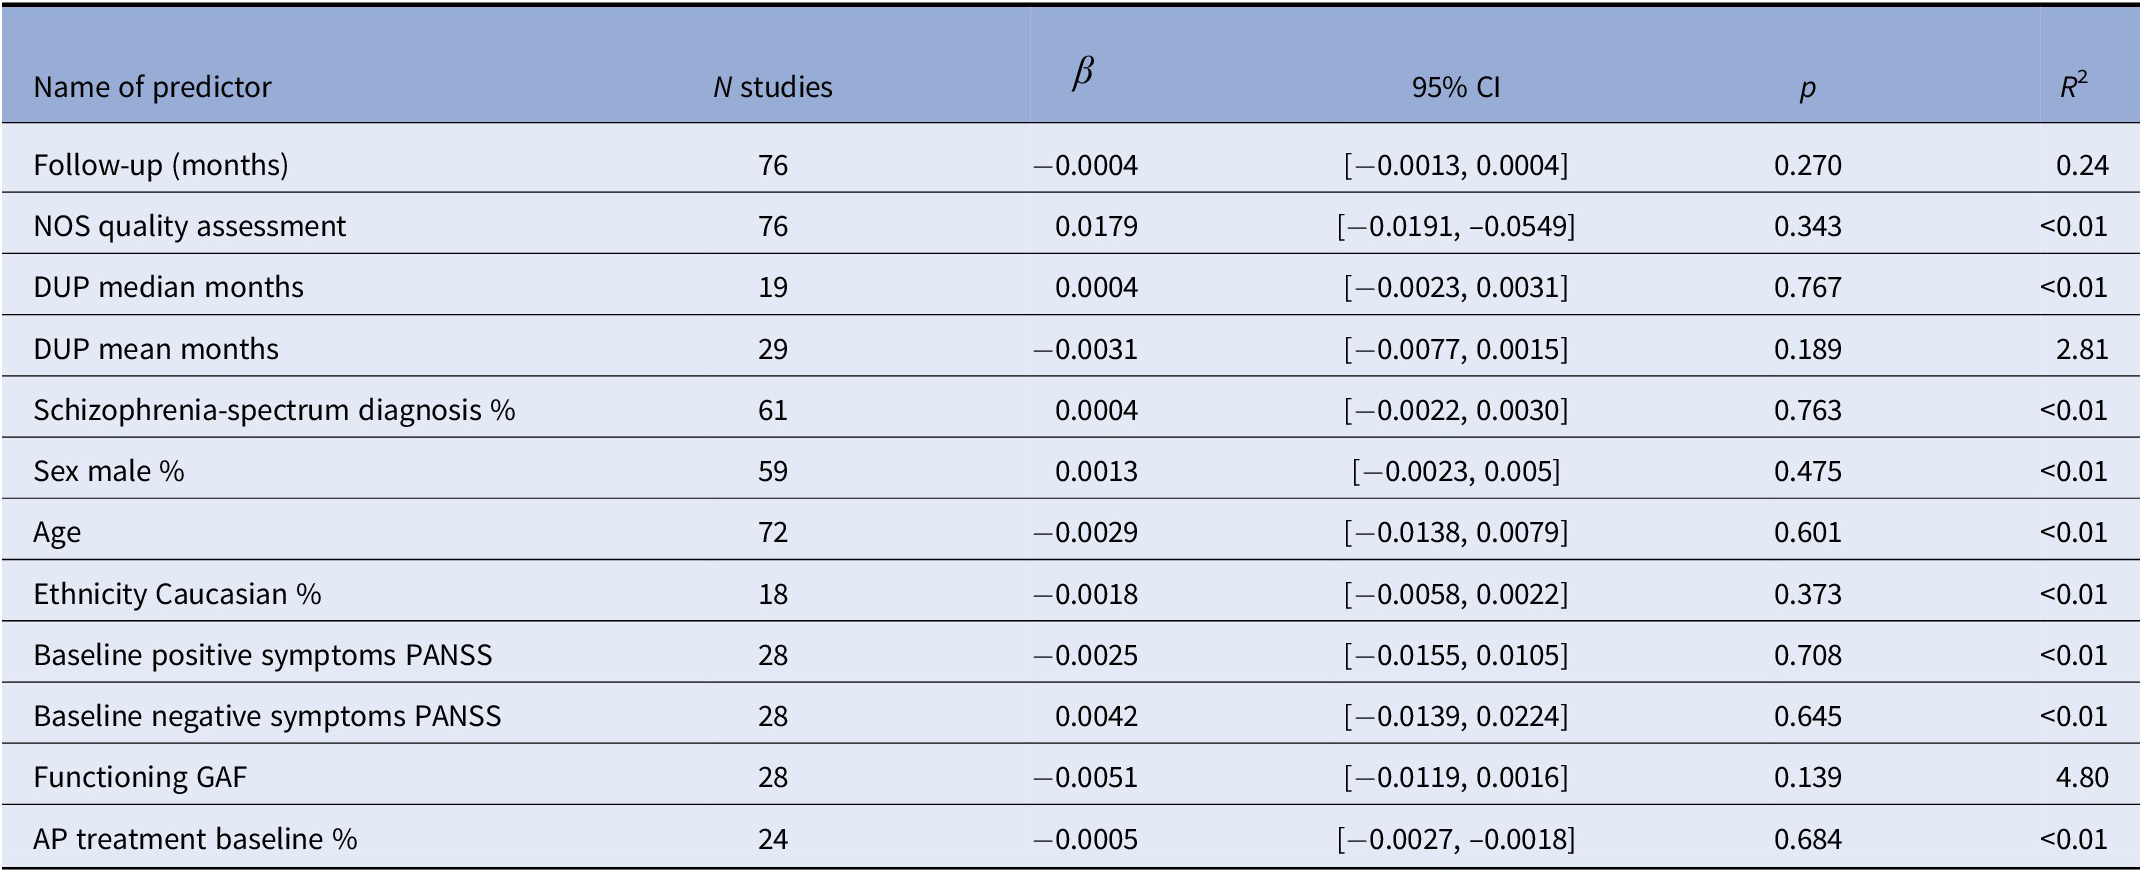Image resolution: width=2142 pixels, height=872 pixels.
Task: Click the 4.80 R² value
Action: tap(2082, 777)
